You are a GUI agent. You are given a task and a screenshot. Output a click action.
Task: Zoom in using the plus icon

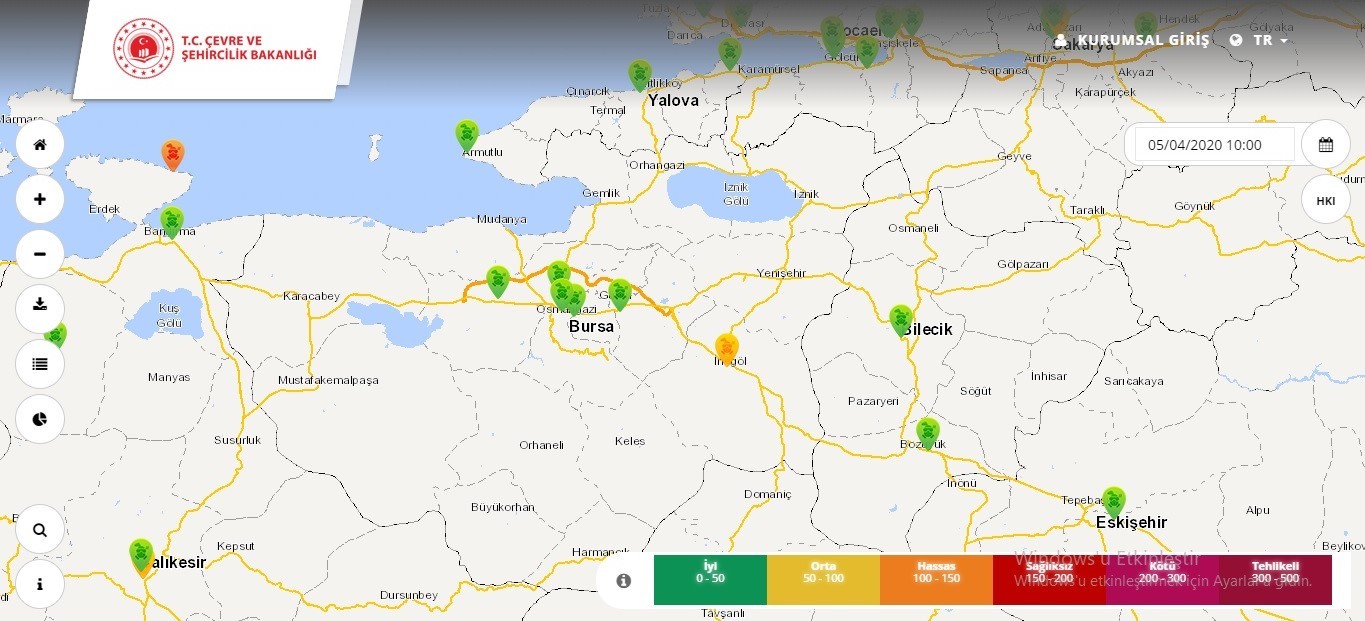(x=39, y=199)
